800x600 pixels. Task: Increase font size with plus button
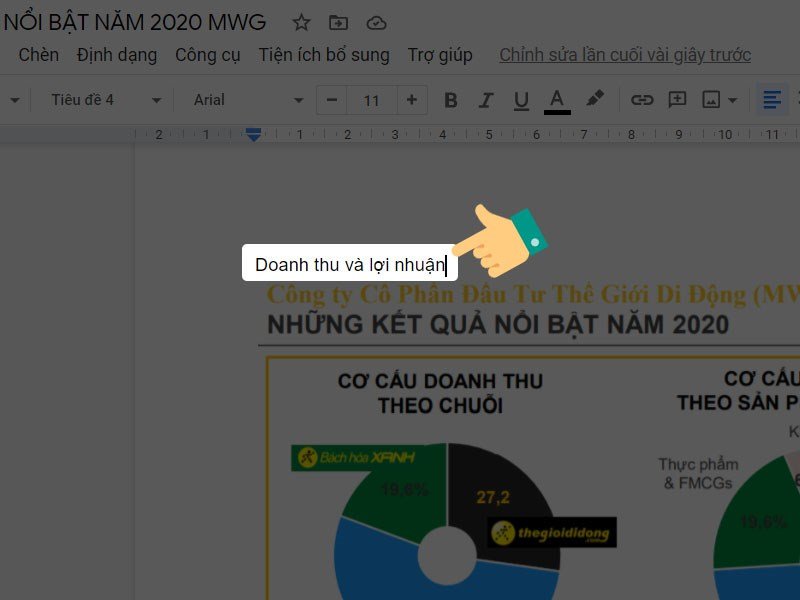[412, 100]
